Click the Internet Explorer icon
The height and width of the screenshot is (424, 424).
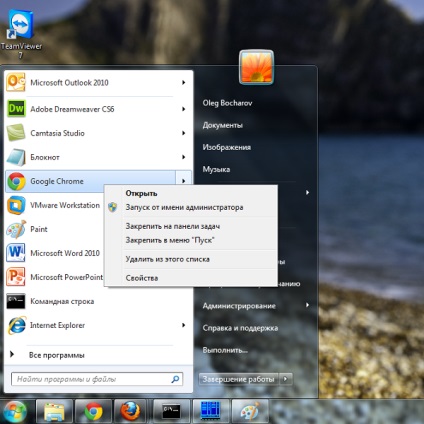coord(16,325)
